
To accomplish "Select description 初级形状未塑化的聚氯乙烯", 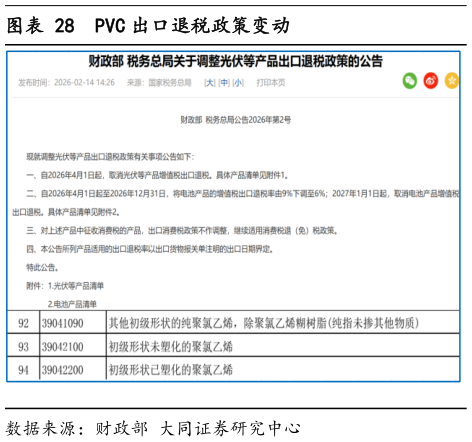I will (171, 346).
